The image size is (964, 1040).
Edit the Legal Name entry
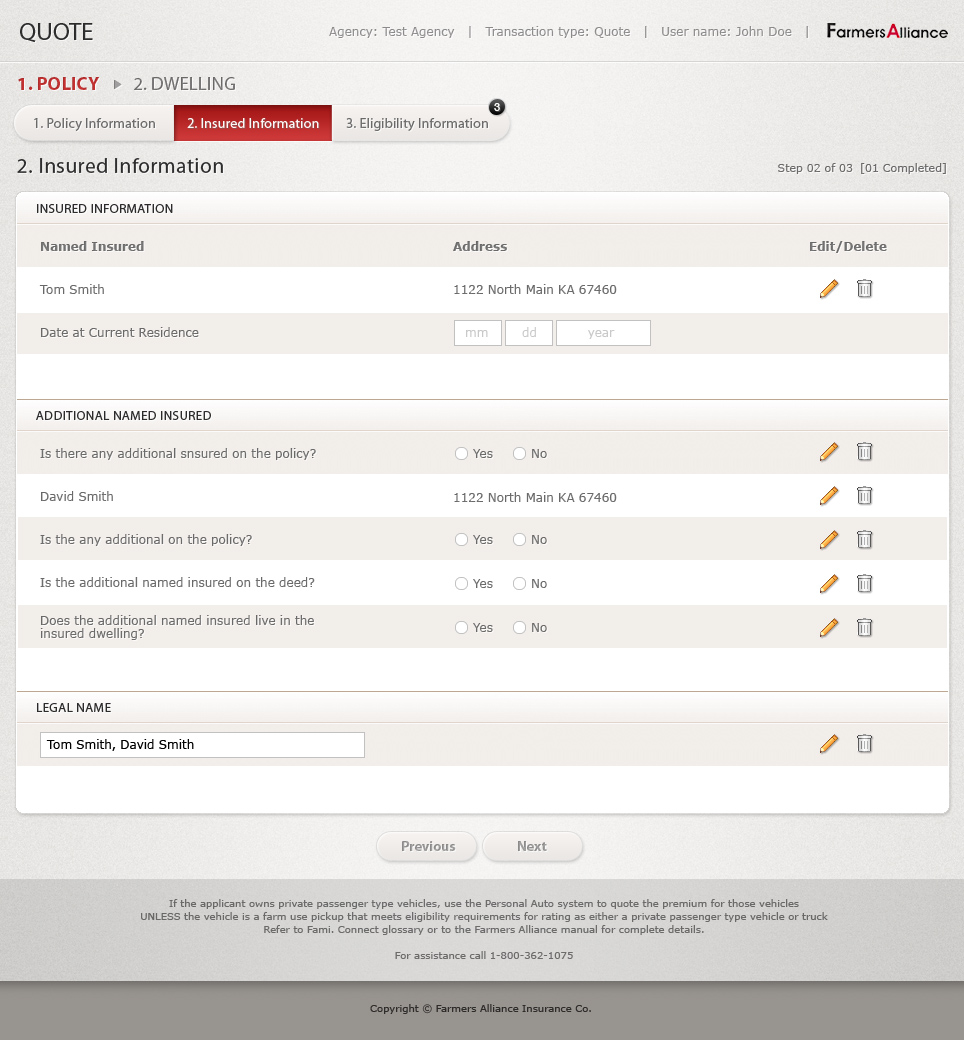tap(829, 744)
